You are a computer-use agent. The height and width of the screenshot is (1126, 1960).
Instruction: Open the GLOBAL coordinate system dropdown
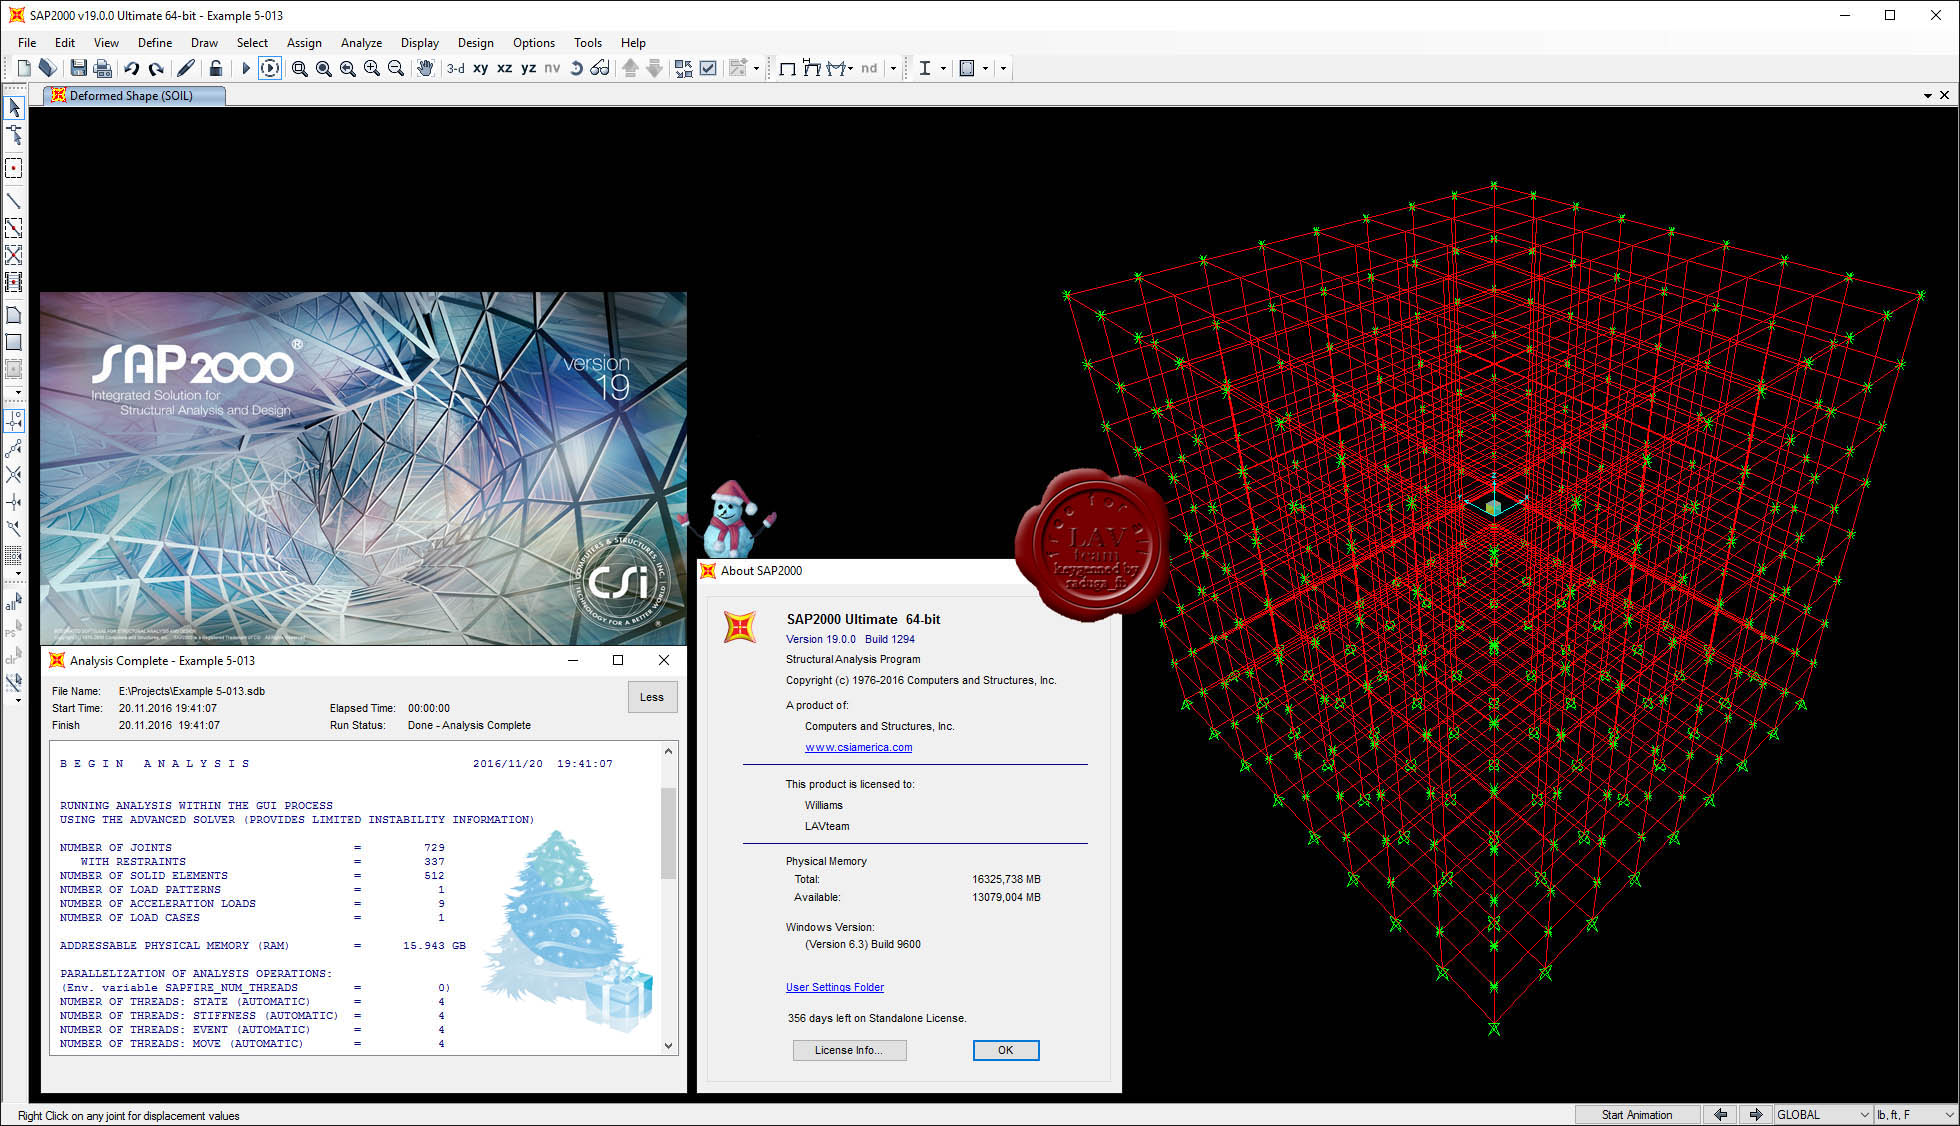point(1823,1115)
